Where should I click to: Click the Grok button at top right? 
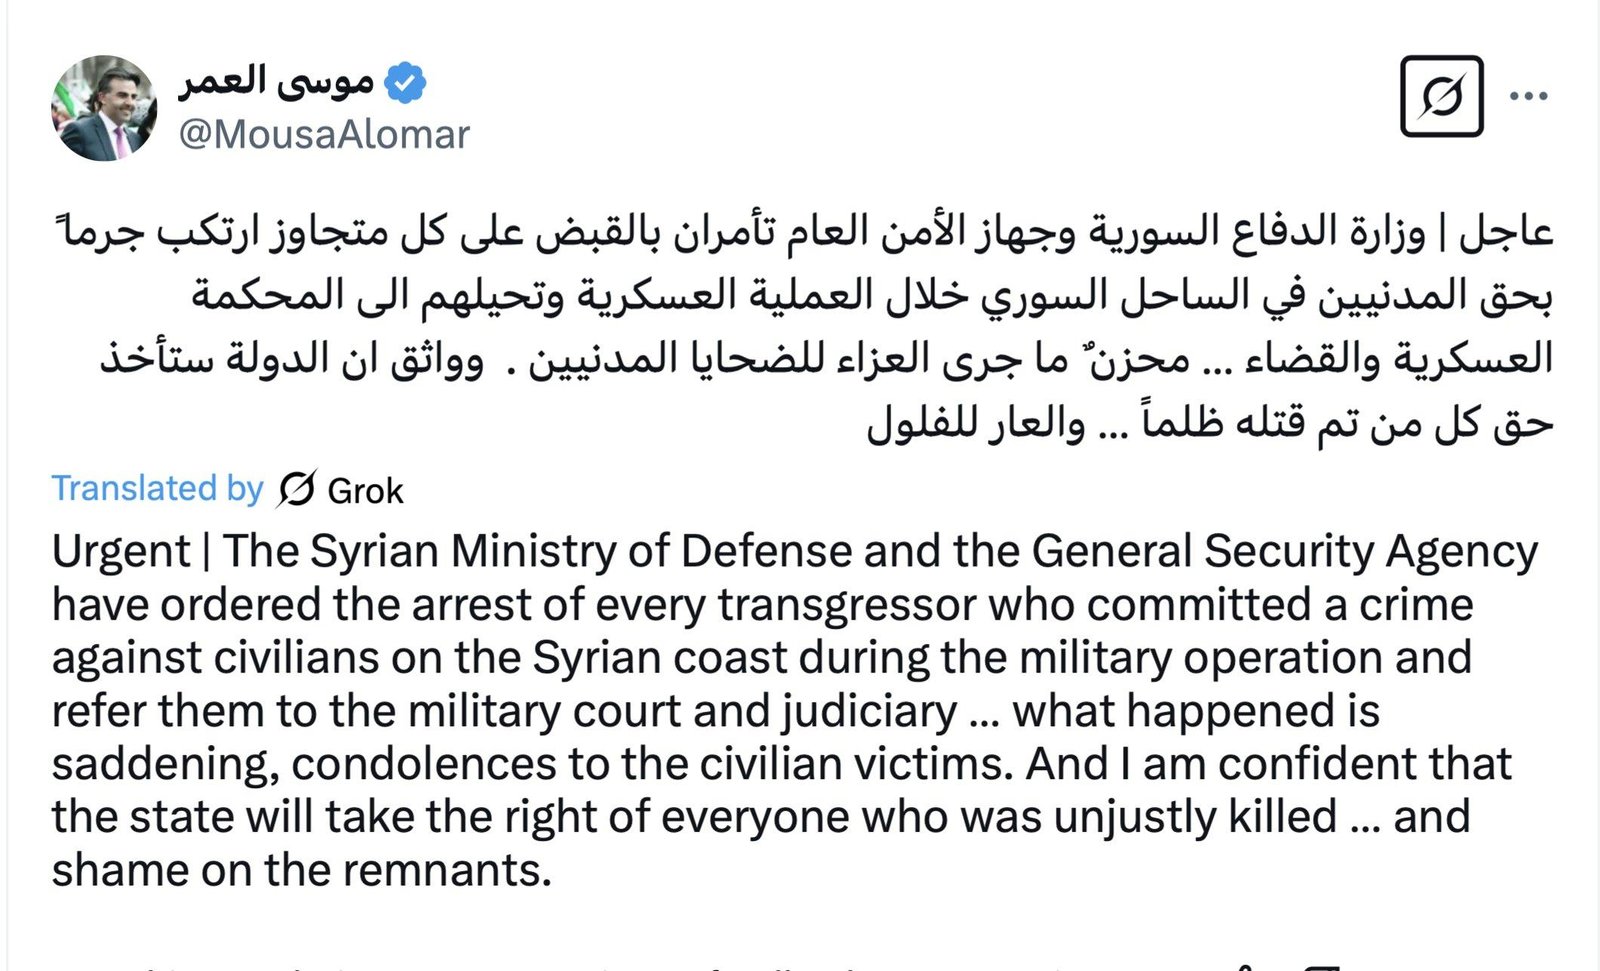(1441, 96)
